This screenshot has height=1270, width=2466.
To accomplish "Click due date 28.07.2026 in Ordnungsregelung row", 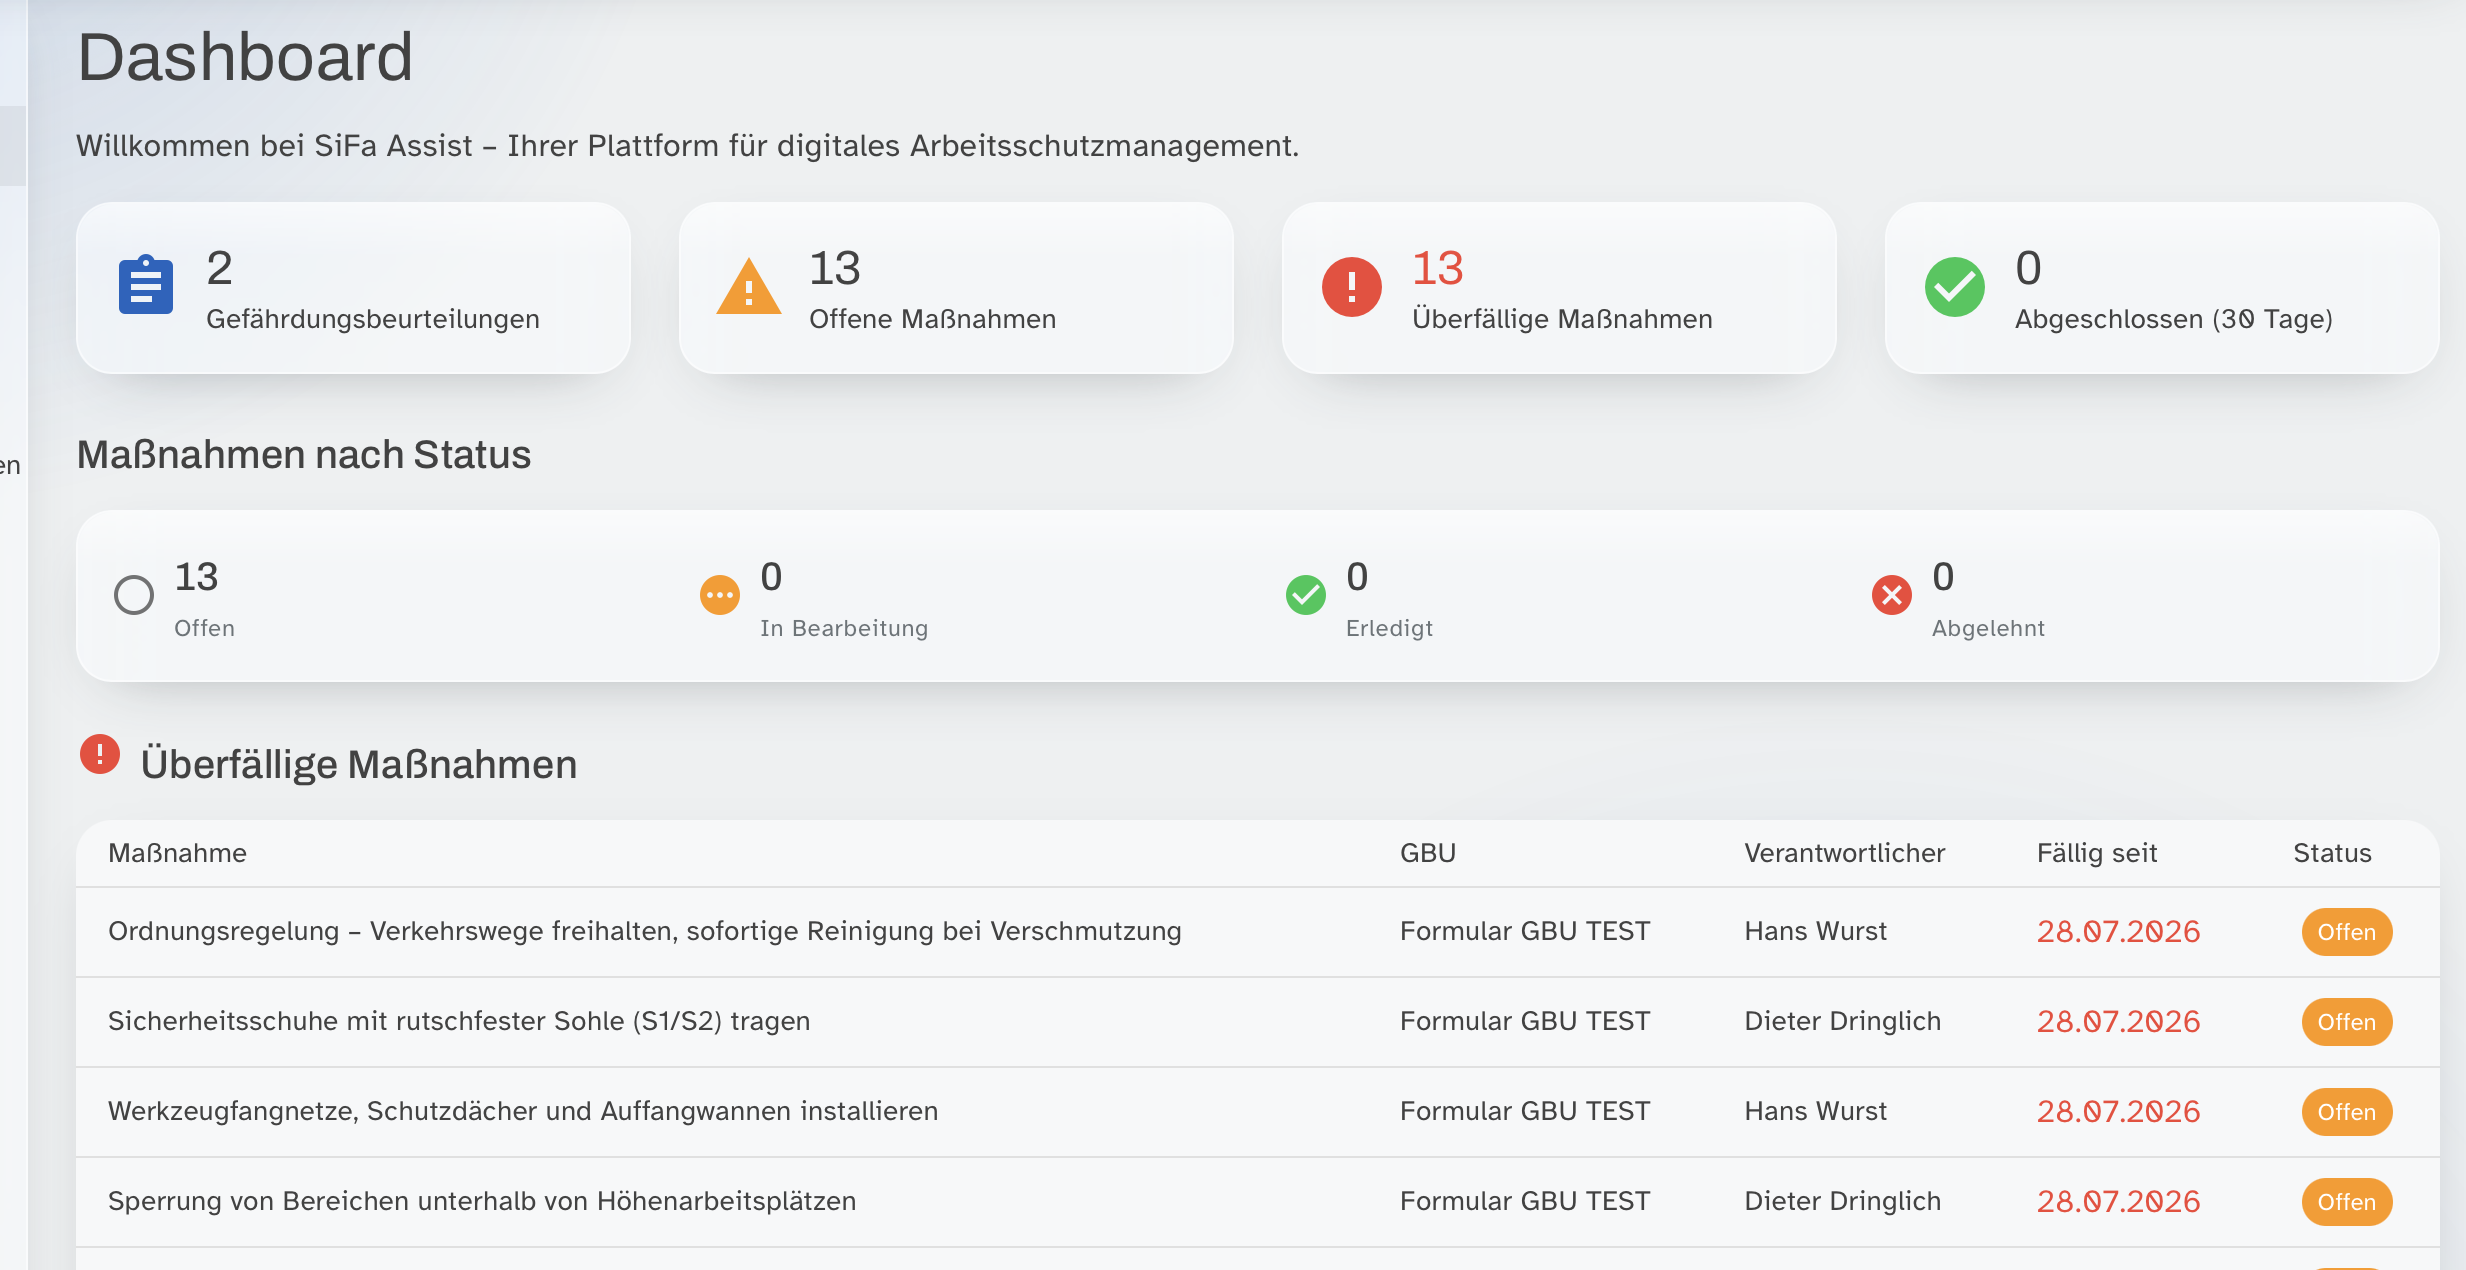I will coord(2119,931).
